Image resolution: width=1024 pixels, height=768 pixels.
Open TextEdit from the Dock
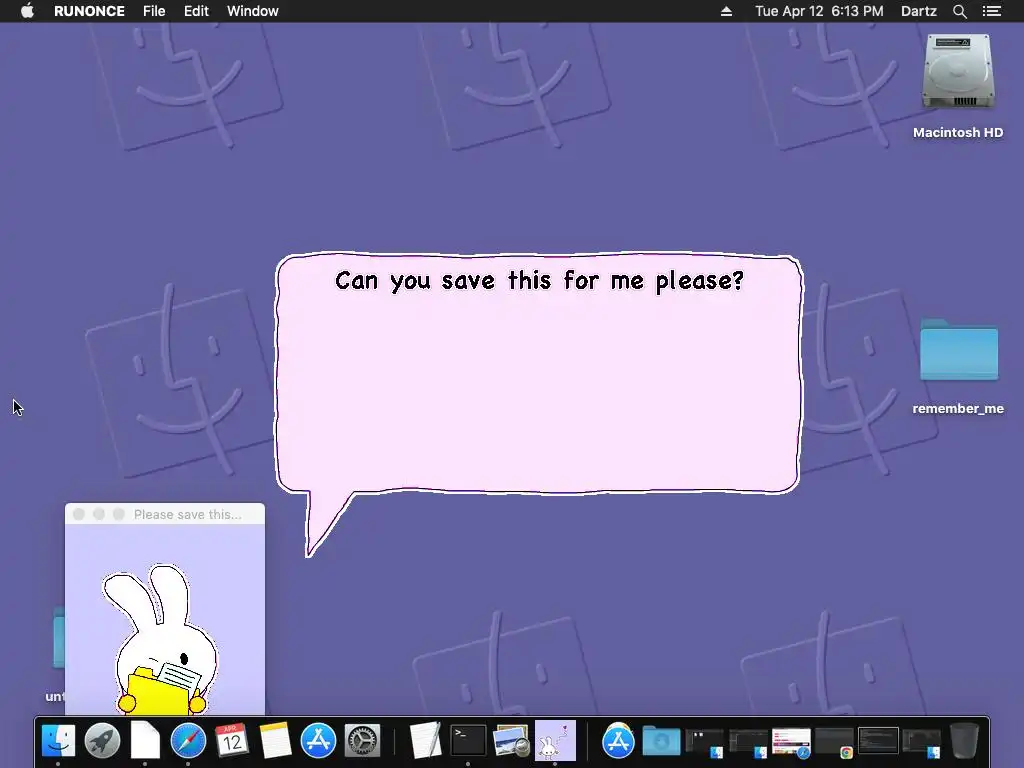[x=425, y=741]
